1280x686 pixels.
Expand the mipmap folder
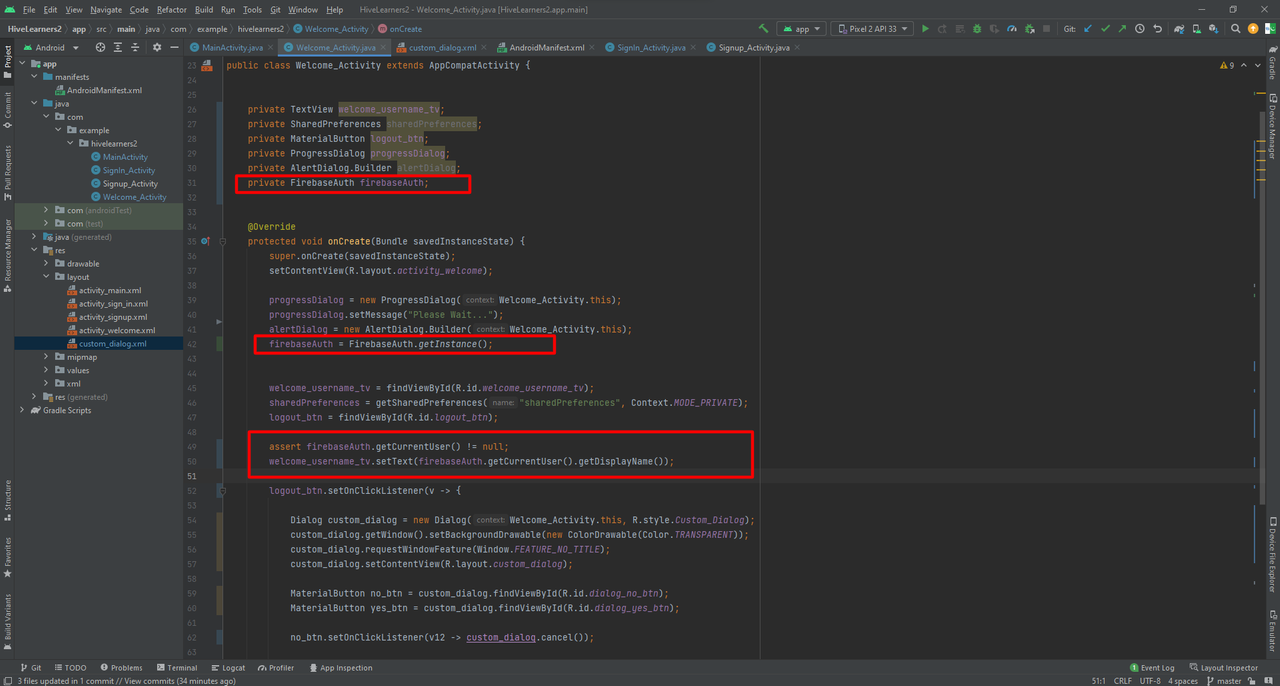46,357
